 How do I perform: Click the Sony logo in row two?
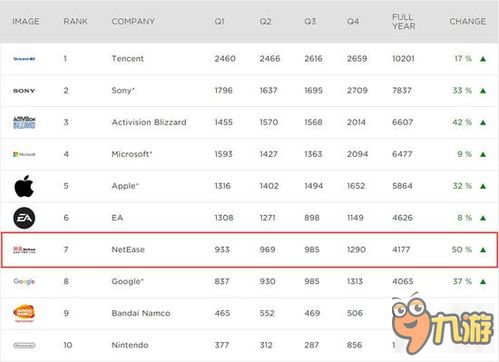pos(24,91)
